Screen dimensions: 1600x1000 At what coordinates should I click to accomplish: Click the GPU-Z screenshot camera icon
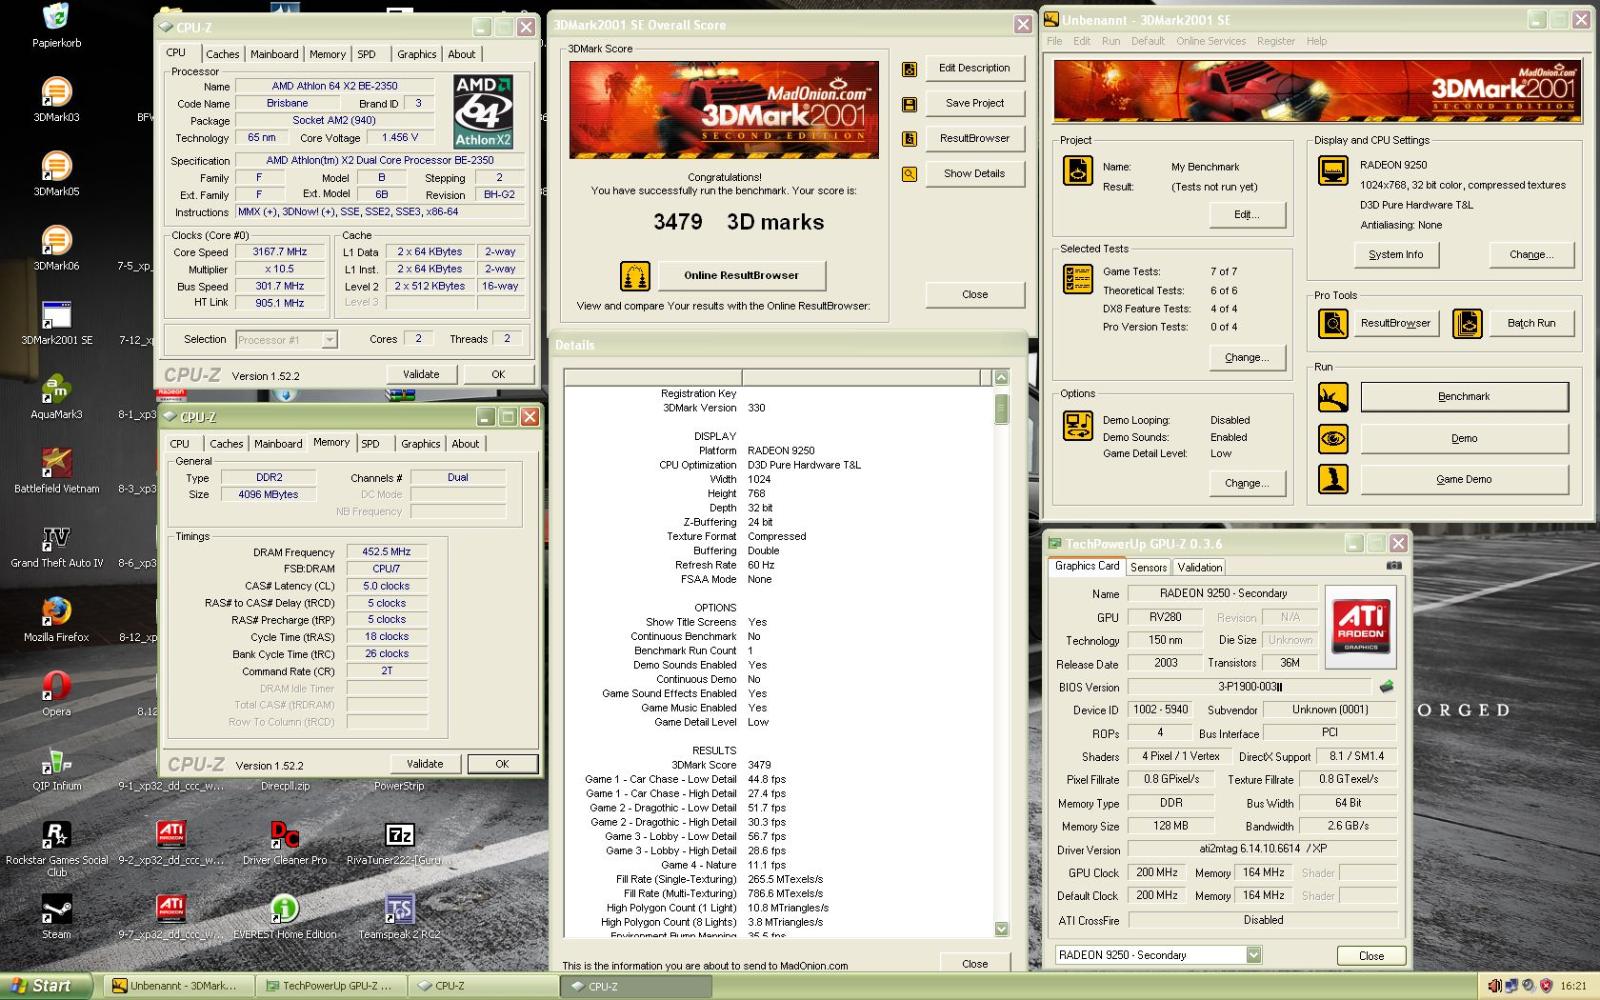[1393, 566]
